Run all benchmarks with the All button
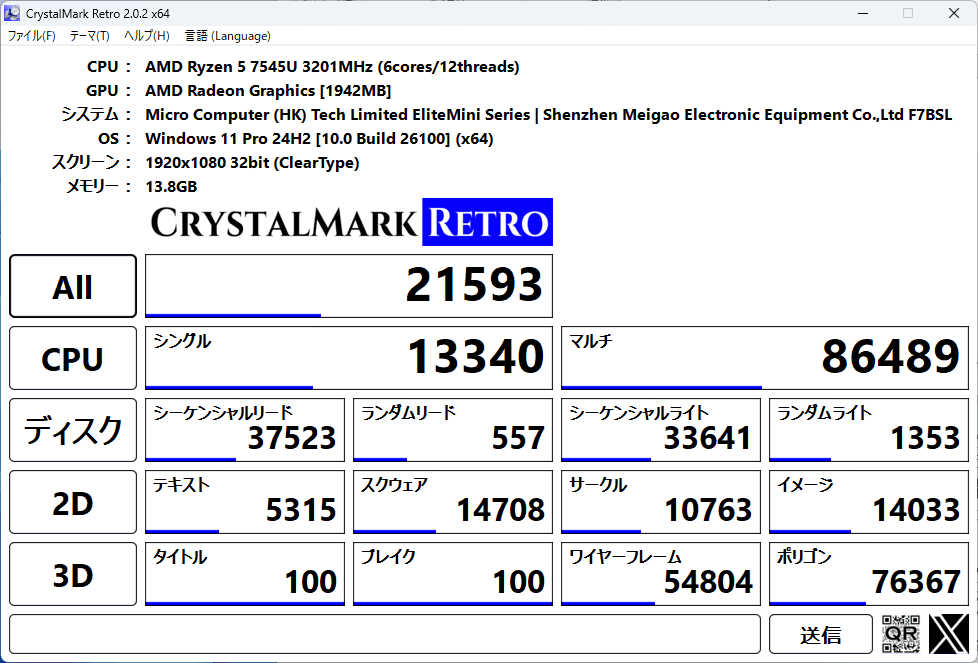This screenshot has height=663, width=978. (x=73, y=287)
